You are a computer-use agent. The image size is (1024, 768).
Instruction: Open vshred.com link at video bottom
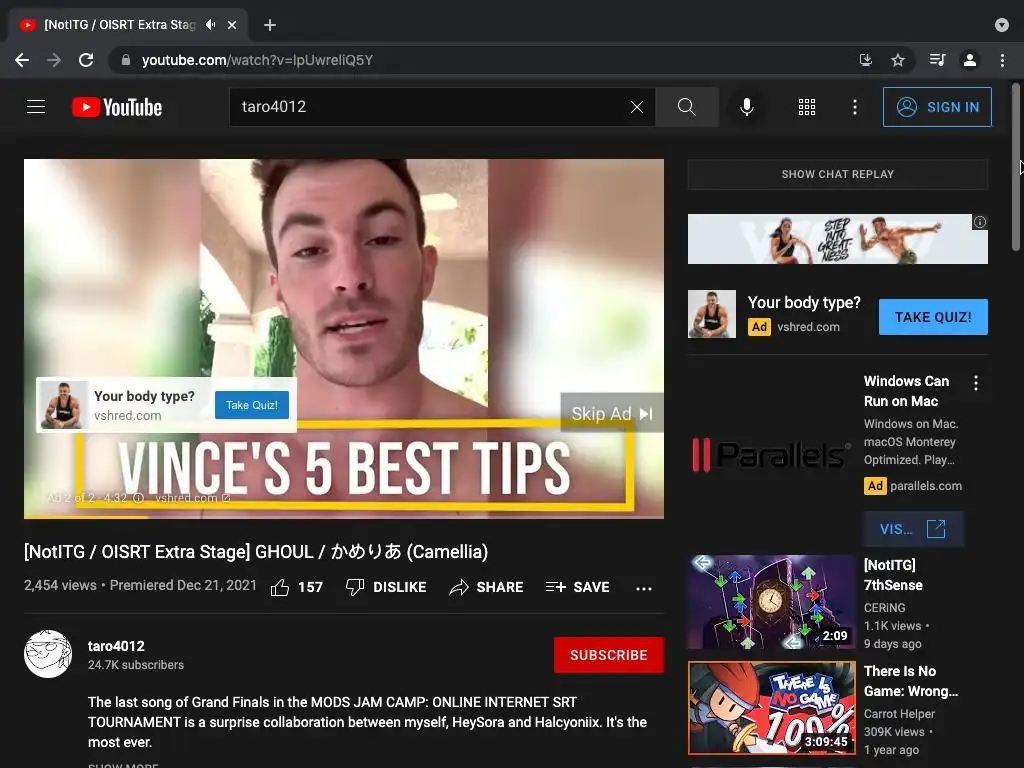click(x=192, y=498)
